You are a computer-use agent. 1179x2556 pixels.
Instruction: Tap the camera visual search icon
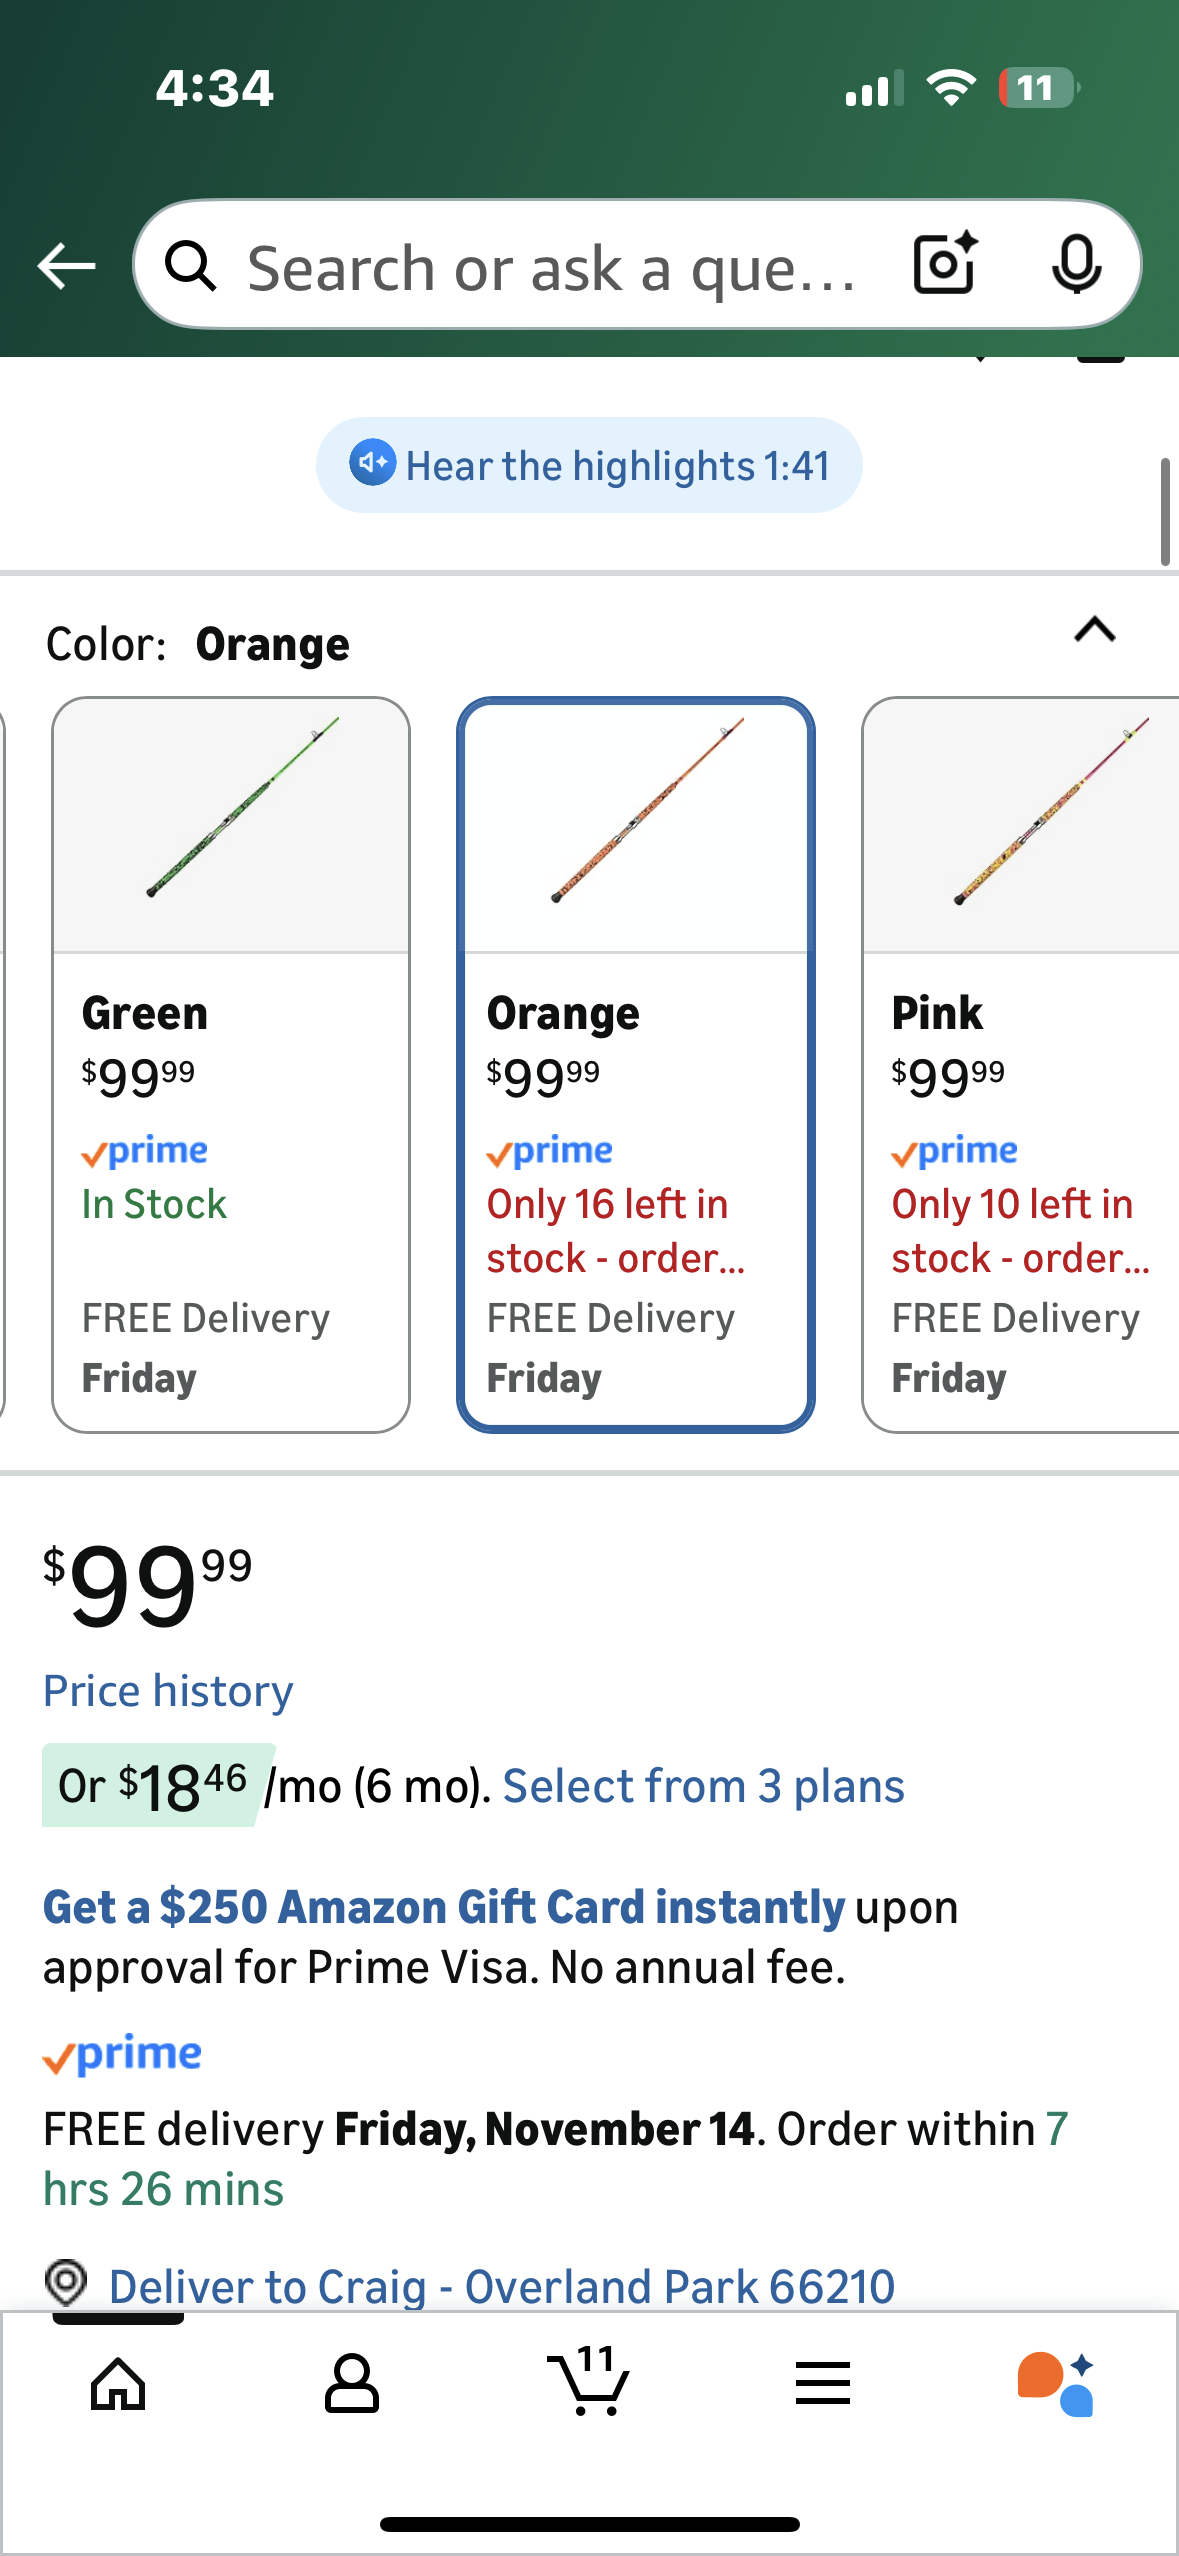pyautogui.click(x=941, y=265)
